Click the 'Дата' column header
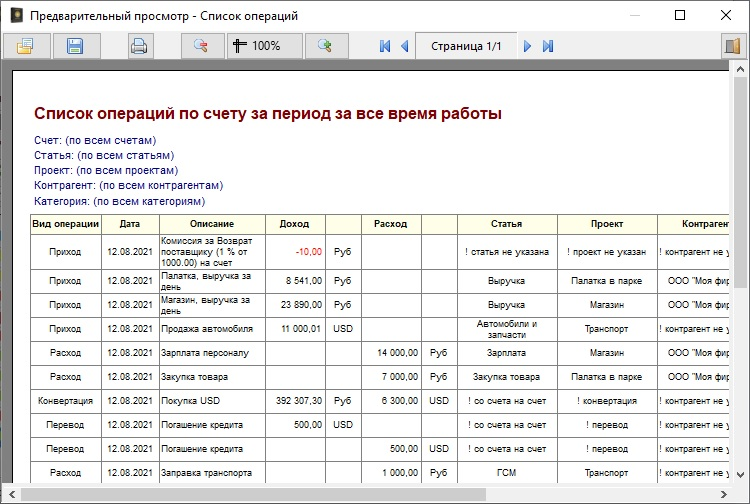The image size is (750, 504). pyautogui.click(x=130, y=224)
